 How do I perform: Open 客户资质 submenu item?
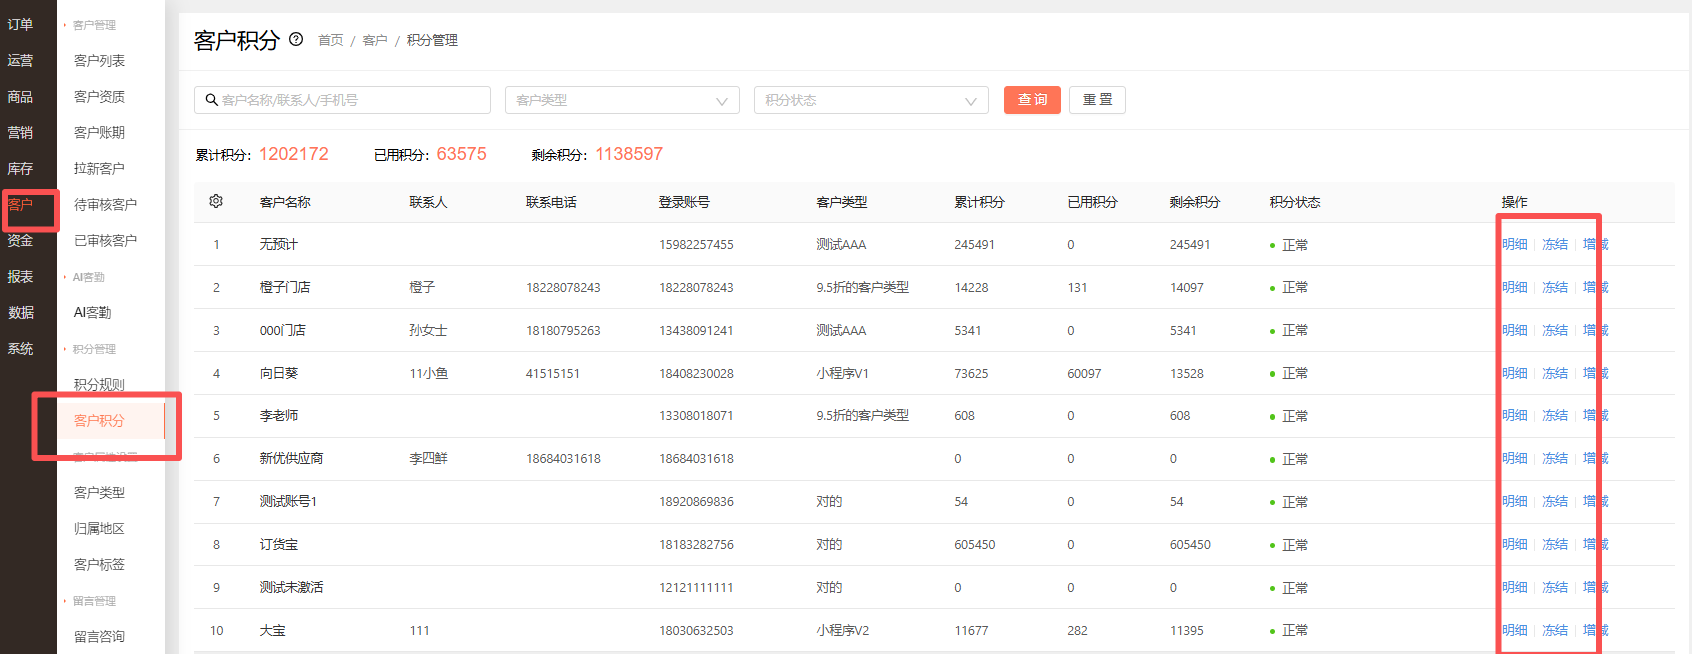click(99, 96)
